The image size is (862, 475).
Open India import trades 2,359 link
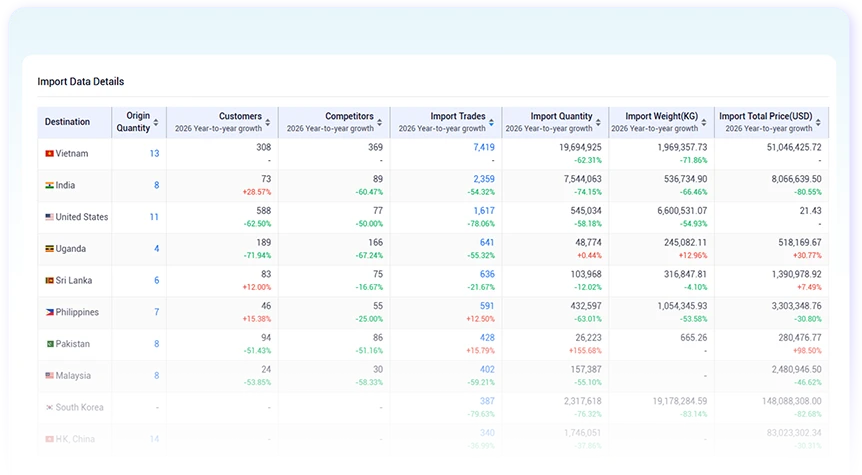click(484, 179)
